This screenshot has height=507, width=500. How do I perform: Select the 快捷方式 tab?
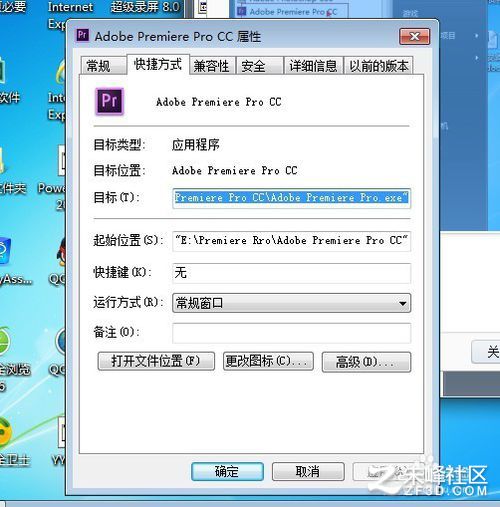[158, 64]
